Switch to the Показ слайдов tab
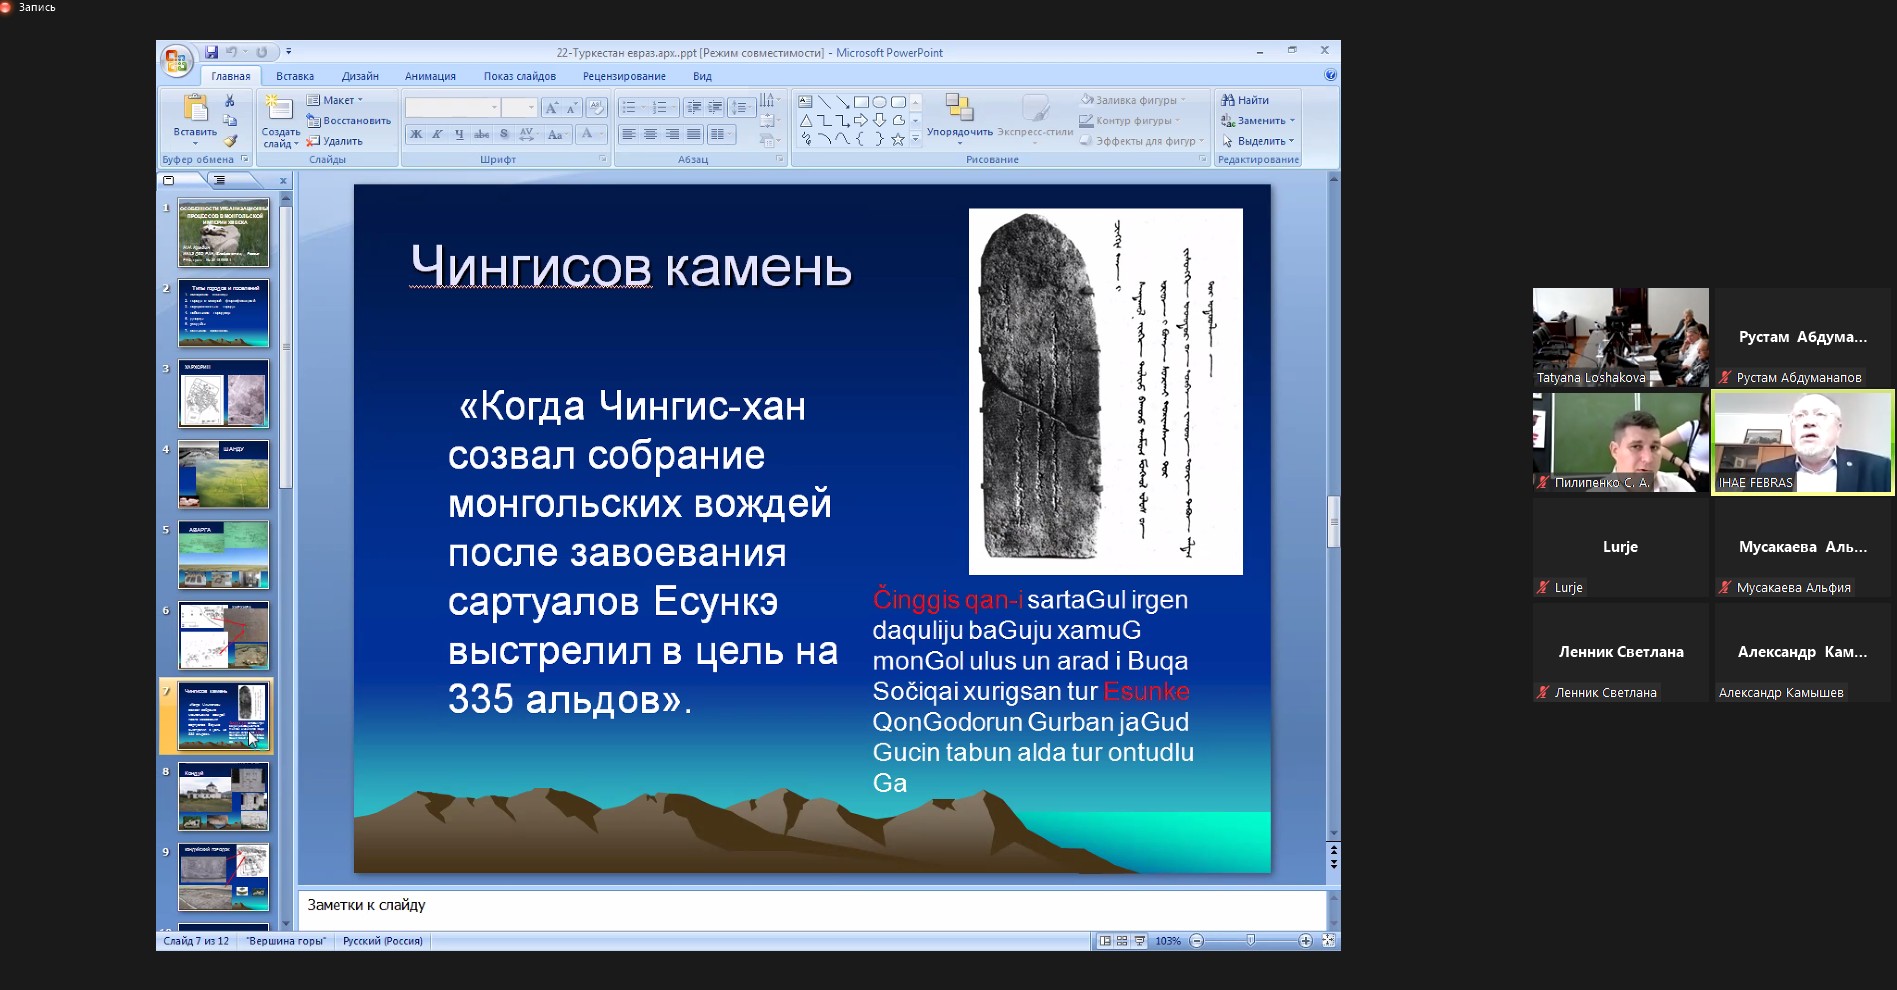1897x990 pixels. (519, 76)
